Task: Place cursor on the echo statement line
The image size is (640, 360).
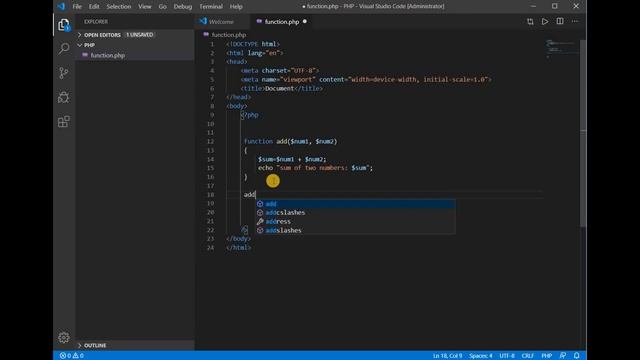Action: [315, 168]
